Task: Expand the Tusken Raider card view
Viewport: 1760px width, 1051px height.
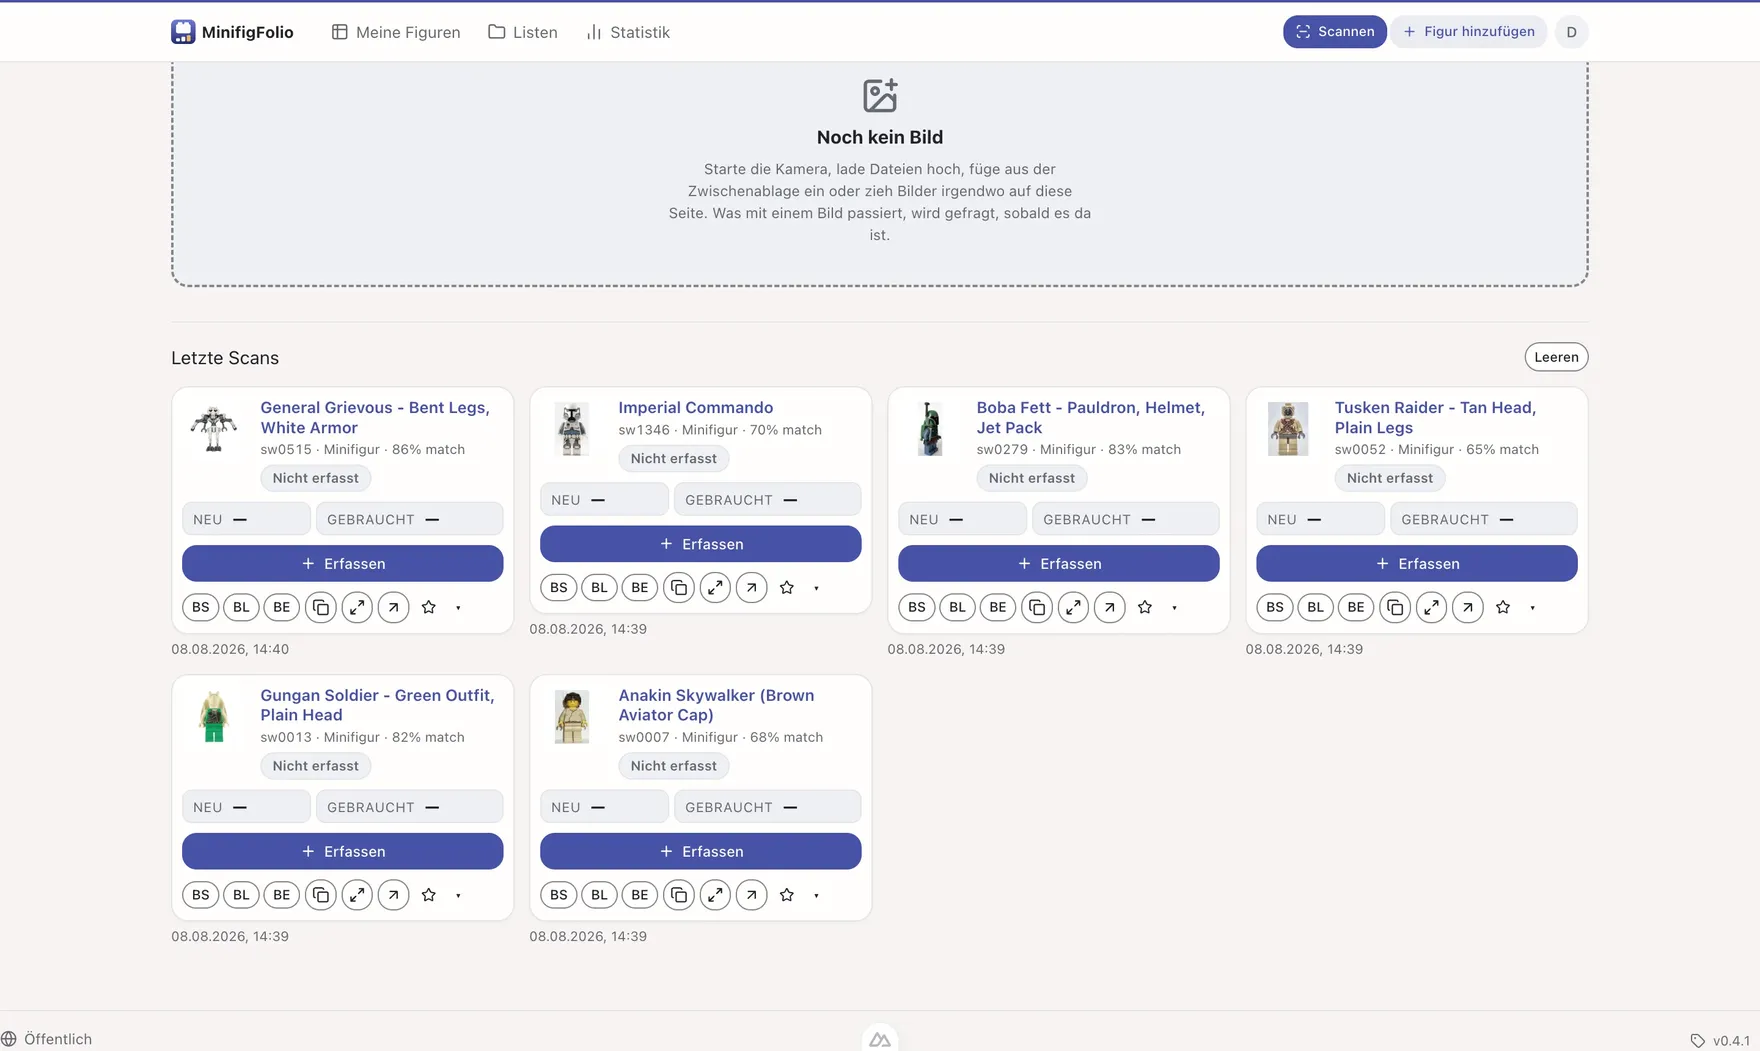Action: tap(1431, 607)
